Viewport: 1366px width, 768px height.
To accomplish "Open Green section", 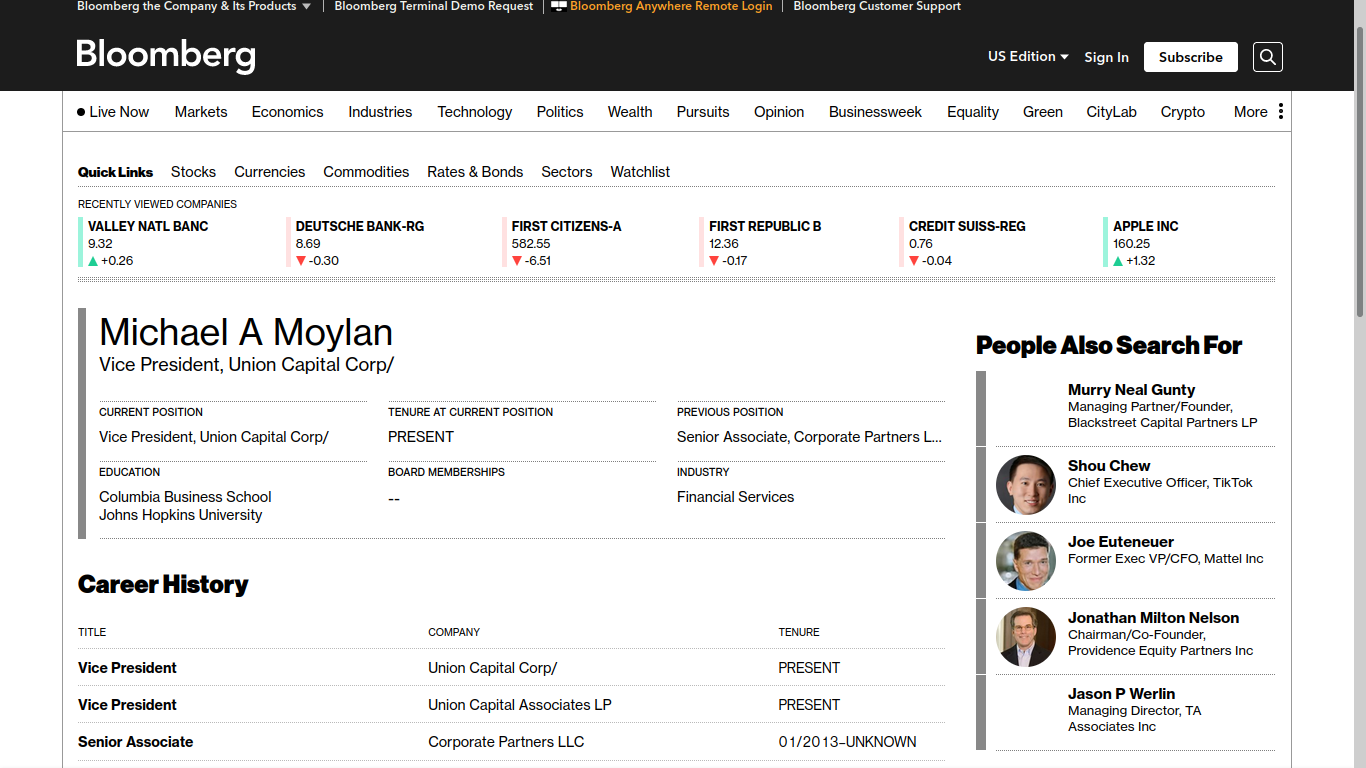I will (1043, 112).
